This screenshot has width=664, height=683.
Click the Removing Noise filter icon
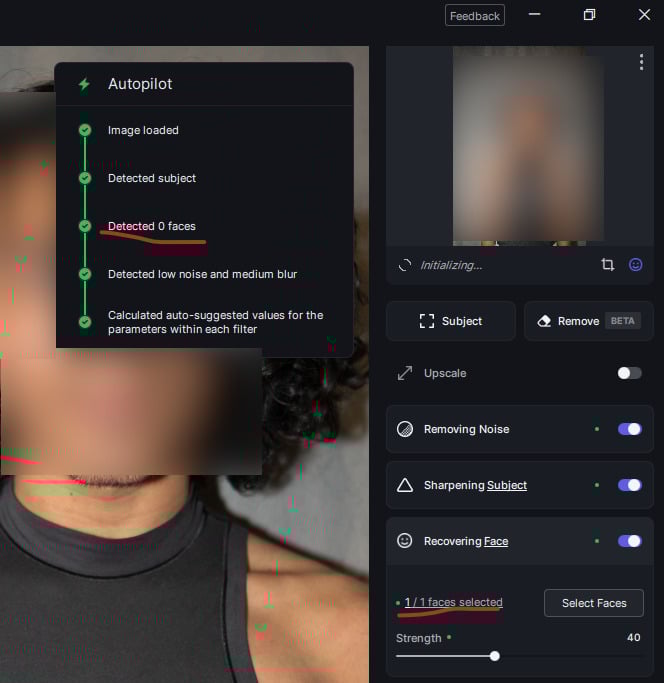[x=405, y=429]
